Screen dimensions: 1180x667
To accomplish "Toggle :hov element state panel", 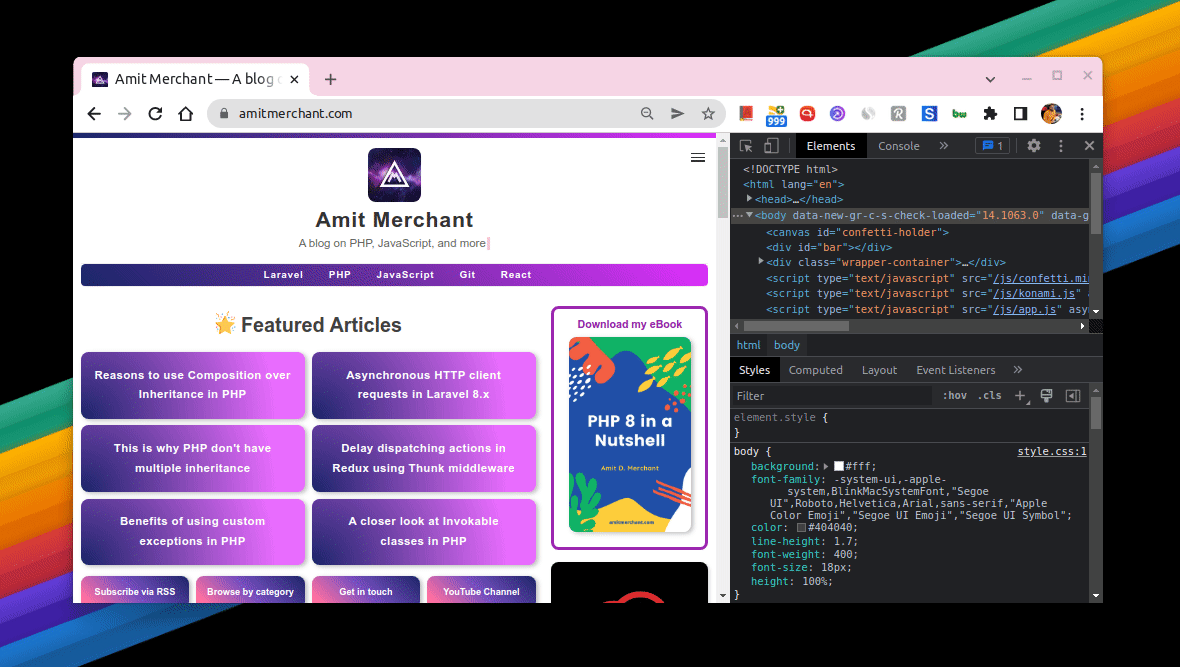I will tap(954, 395).
